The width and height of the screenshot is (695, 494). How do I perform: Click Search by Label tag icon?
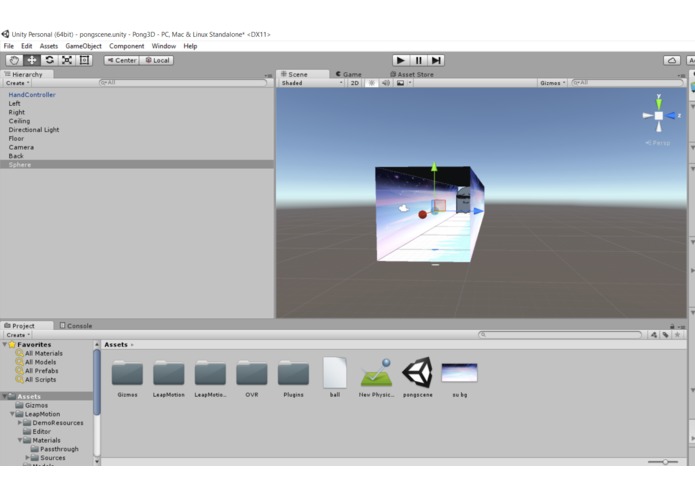pos(666,335)
